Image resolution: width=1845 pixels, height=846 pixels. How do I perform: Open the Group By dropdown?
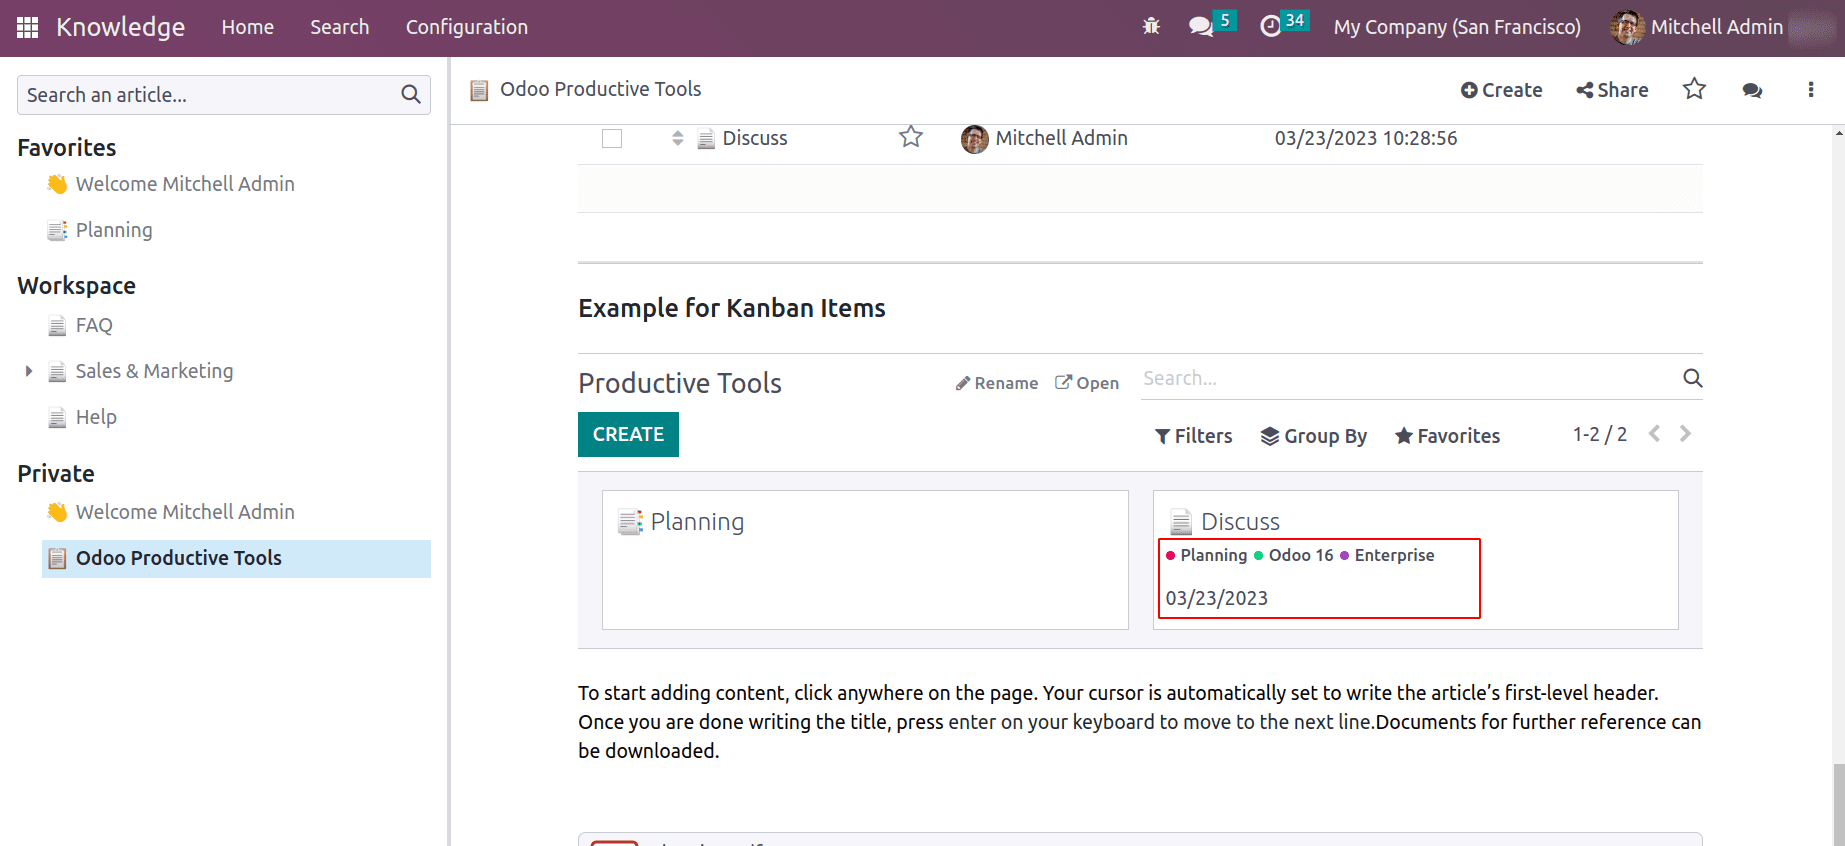(1313, 436)
